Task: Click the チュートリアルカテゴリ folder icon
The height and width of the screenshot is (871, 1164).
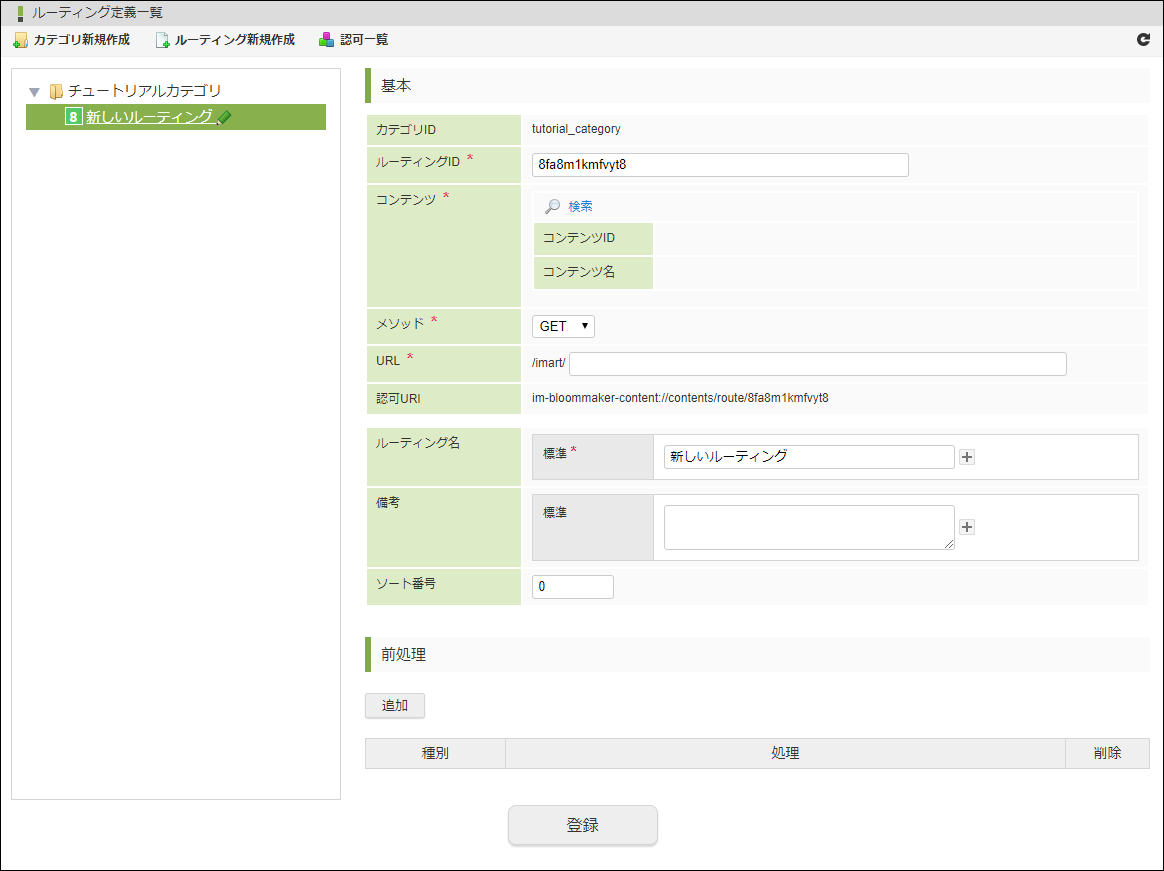Action: click(x=56, y=91)
